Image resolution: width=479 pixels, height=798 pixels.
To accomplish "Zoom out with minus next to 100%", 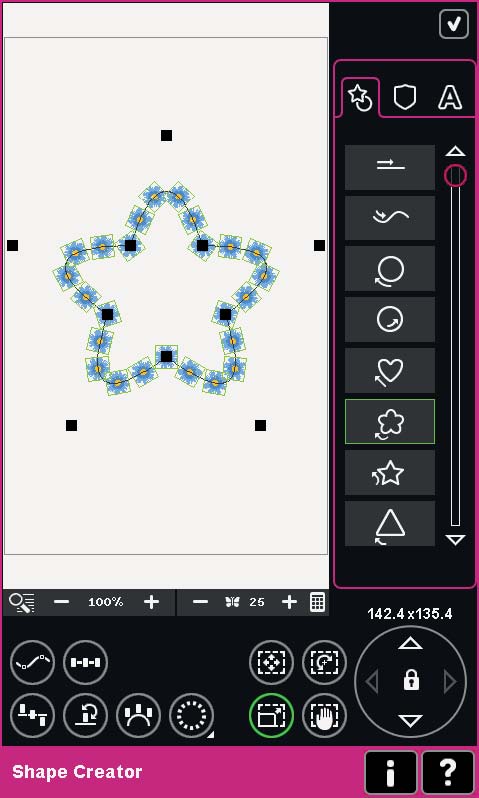I will [x=61, y=602].
